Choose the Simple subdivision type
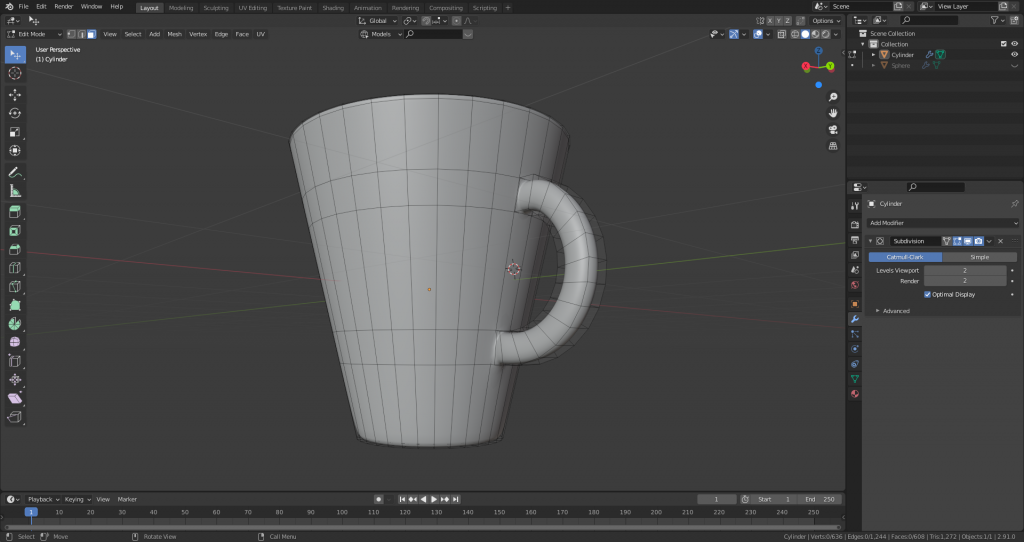Viewport: 1024px width, 542px height. point(979,257)
